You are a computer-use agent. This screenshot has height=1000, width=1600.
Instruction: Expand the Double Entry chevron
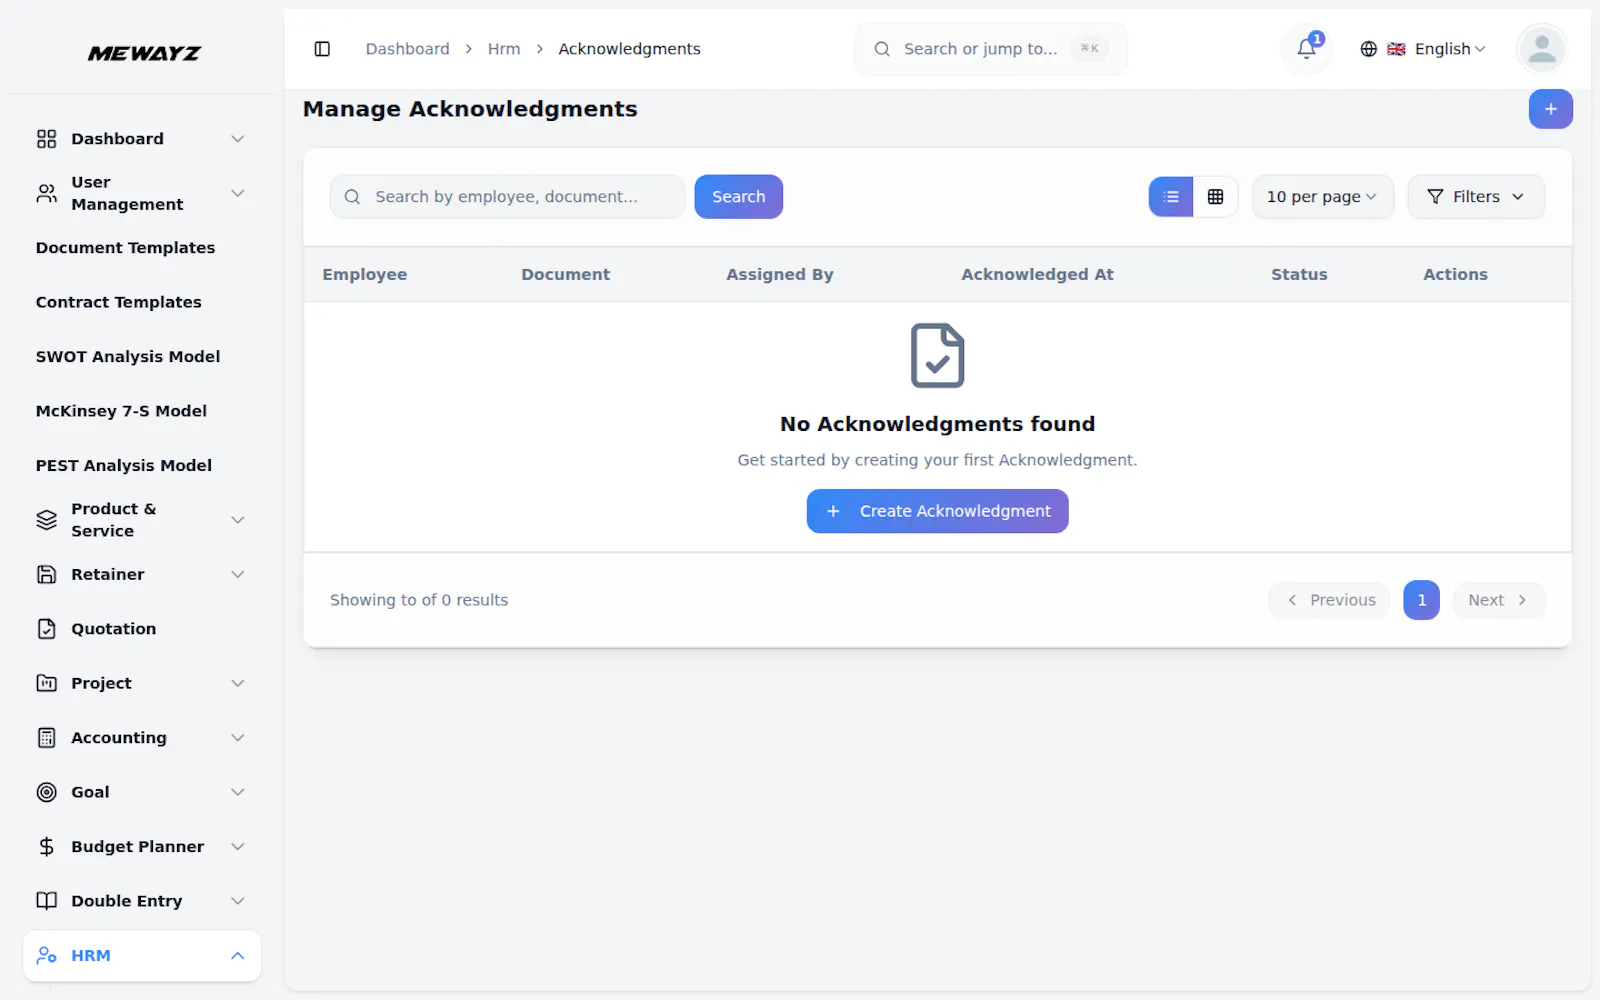click(238, 901)
